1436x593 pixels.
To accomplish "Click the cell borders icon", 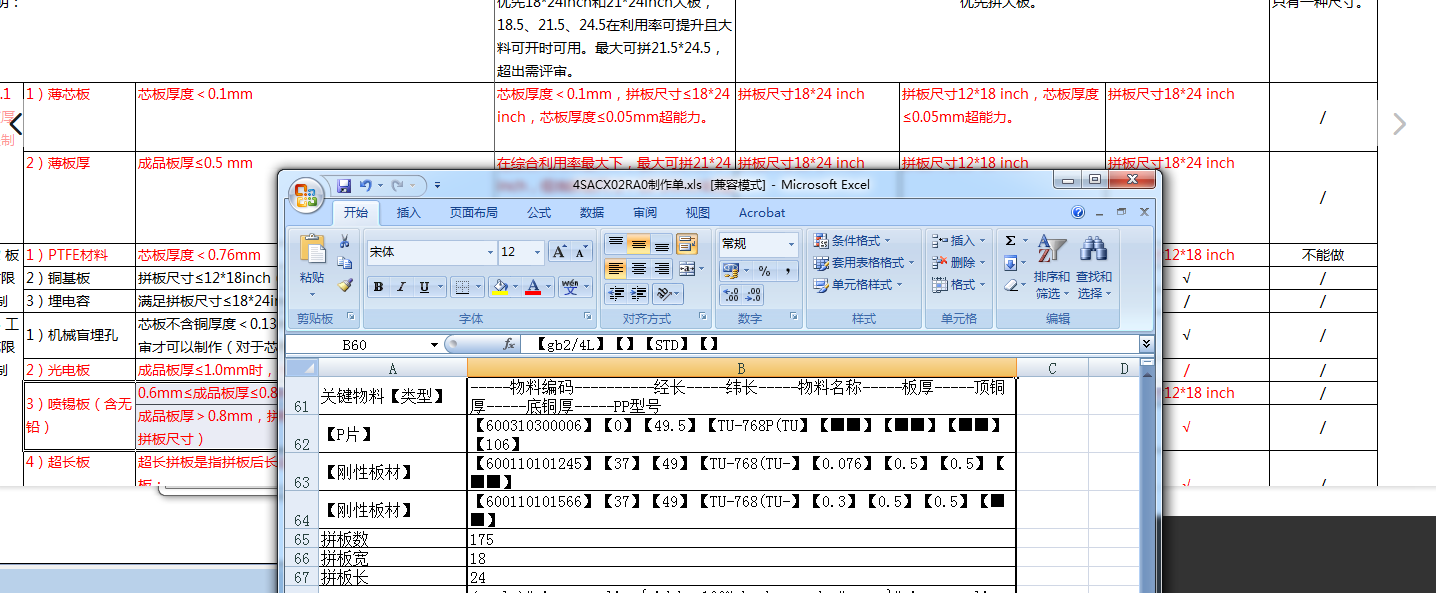I will tap(462, 287).
